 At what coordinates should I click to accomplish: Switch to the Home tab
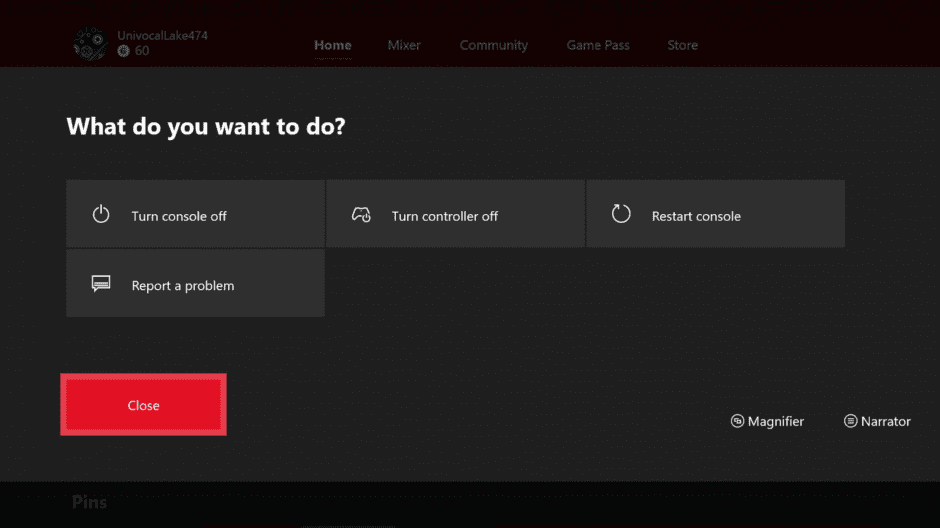click(333, 45)
